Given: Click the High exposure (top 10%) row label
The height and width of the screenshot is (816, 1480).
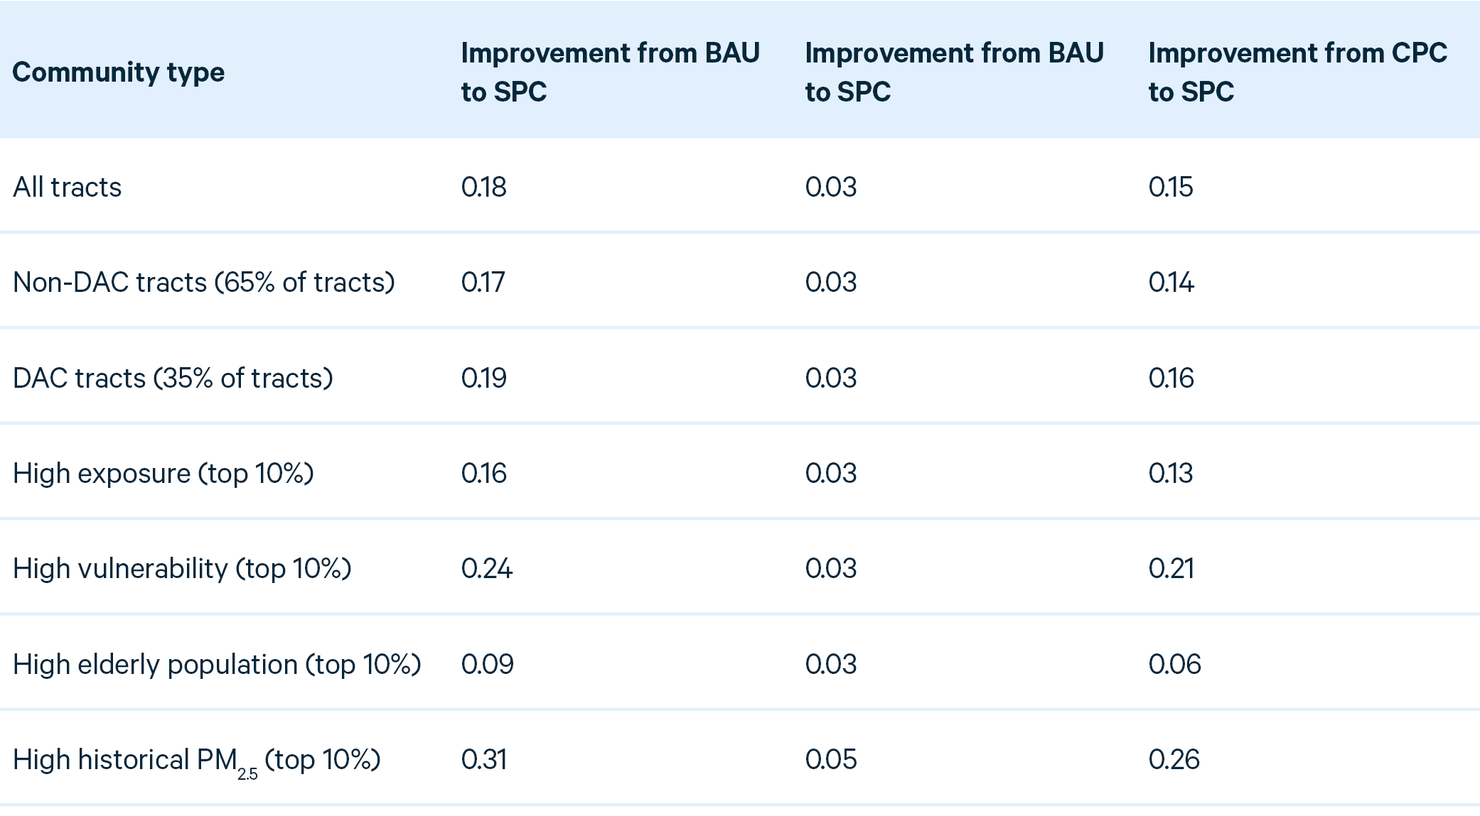Looking at the screenshot, I should pyautogui.click(x=163, y=473).
